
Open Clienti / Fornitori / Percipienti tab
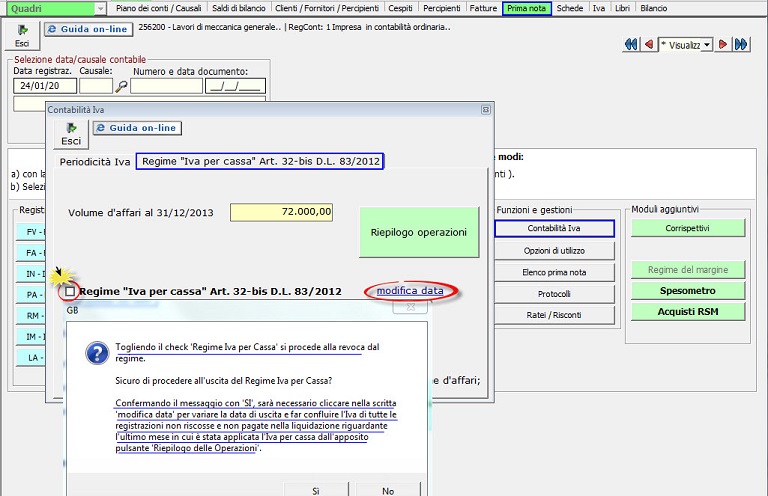[x=327, y=8]
